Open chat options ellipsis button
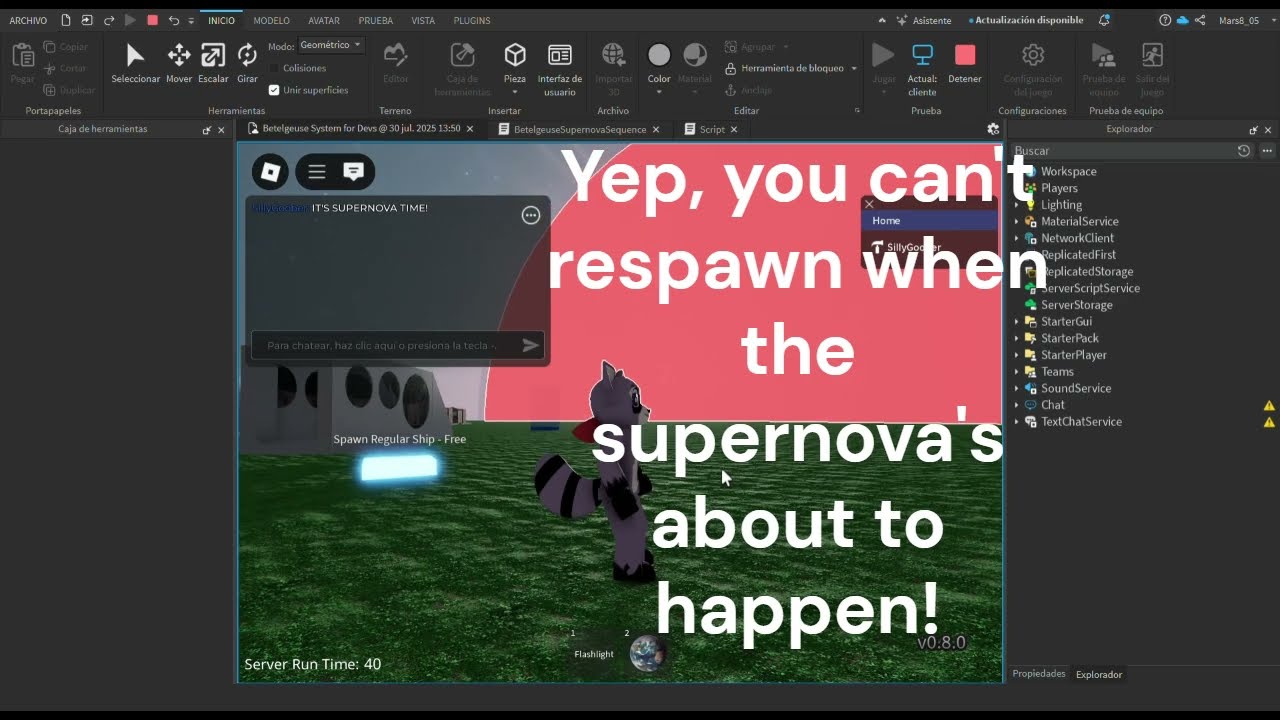This screenshot has width=1280, height=720. 531,215
